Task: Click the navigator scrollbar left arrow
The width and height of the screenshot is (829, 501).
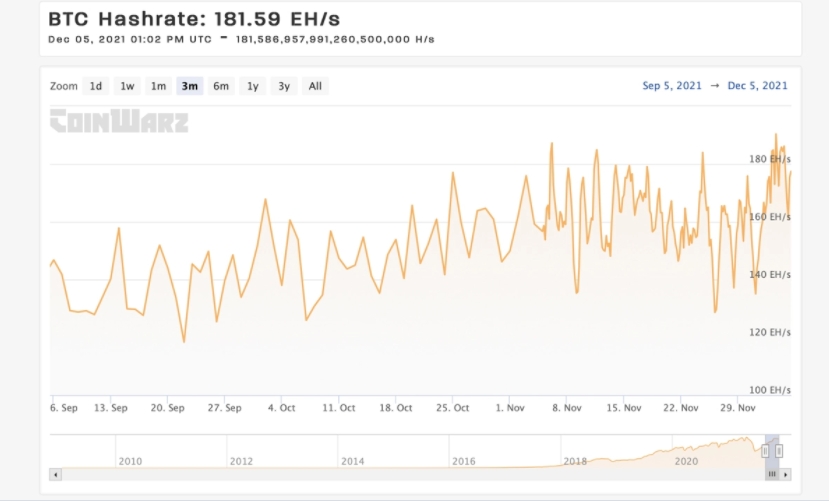Action: click(56, 475)
